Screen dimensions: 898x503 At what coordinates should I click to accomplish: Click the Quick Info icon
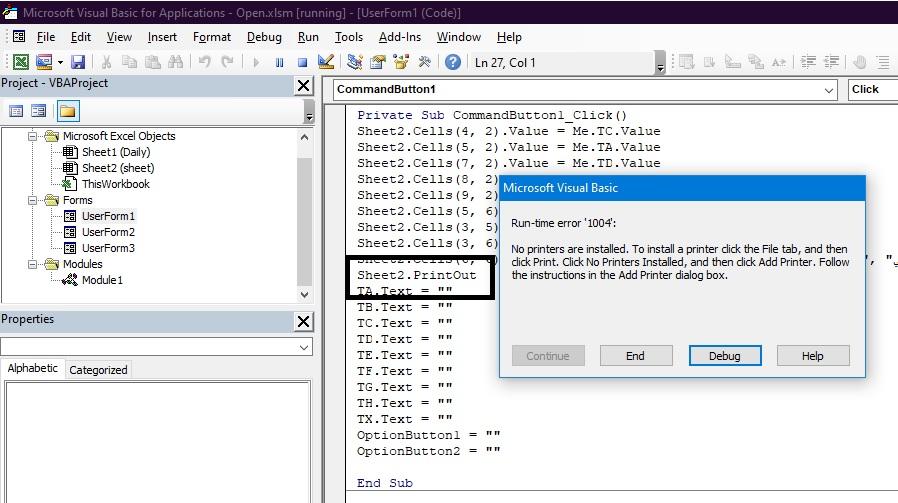pos(732,62)
